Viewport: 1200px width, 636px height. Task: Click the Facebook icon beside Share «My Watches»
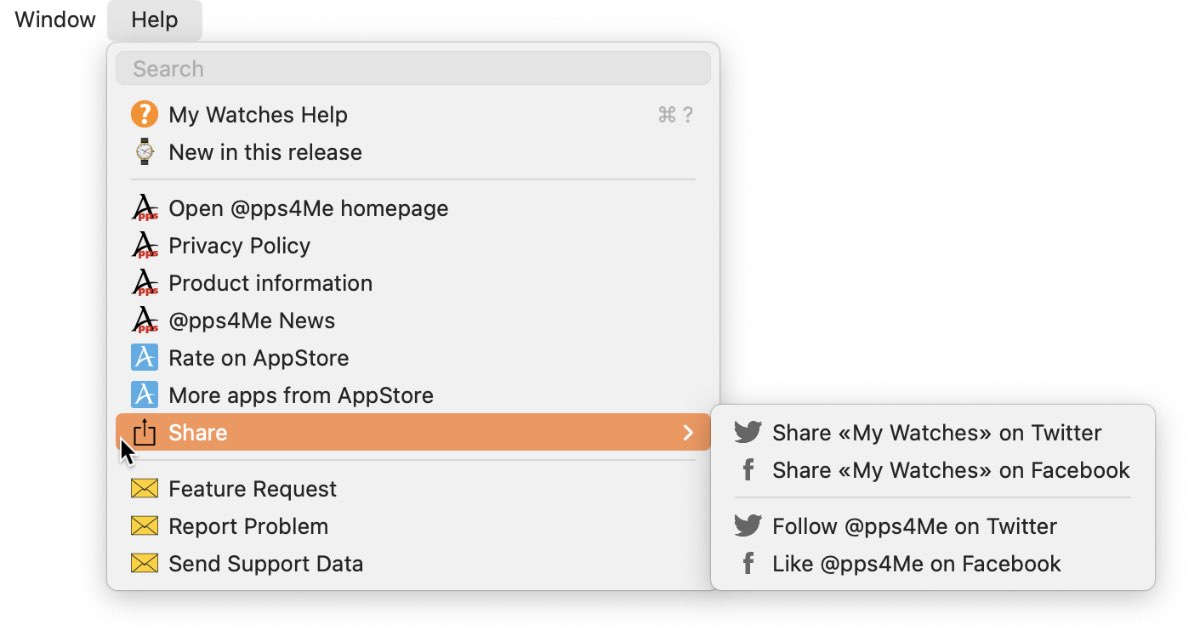click(x=748, y=470)
